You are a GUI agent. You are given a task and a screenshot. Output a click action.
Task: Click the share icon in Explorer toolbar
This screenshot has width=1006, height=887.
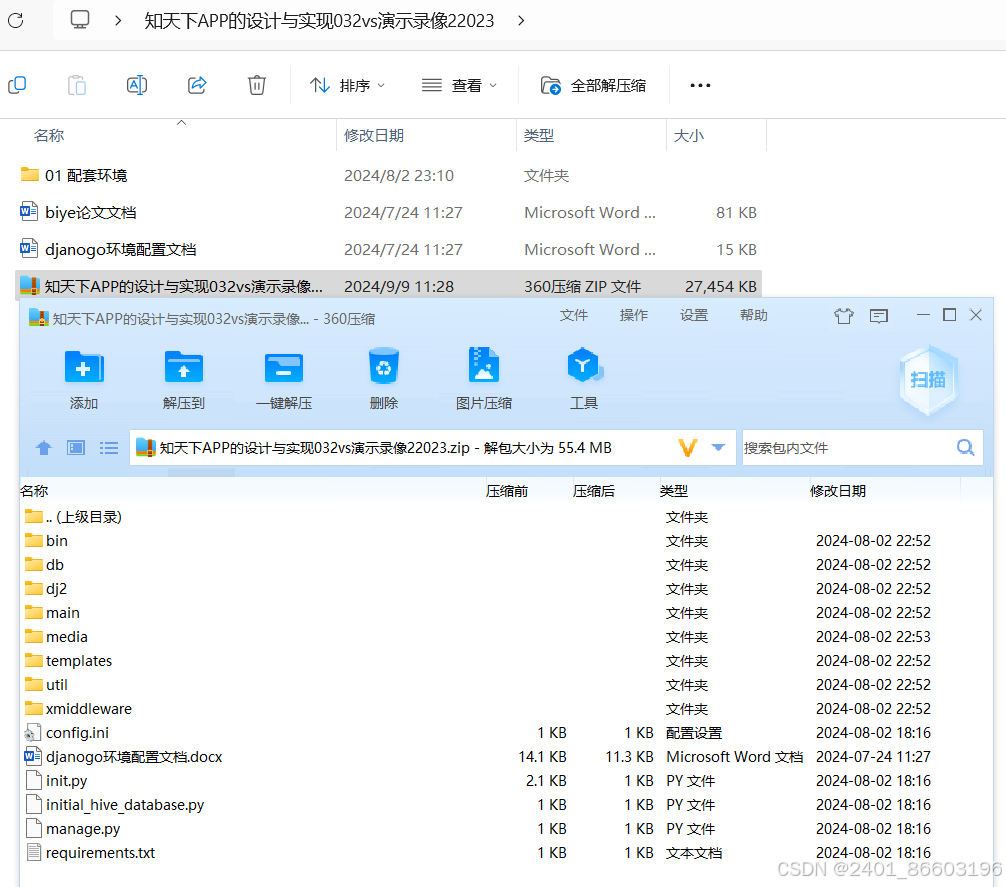pyautogui.click(x=197, y=85)
